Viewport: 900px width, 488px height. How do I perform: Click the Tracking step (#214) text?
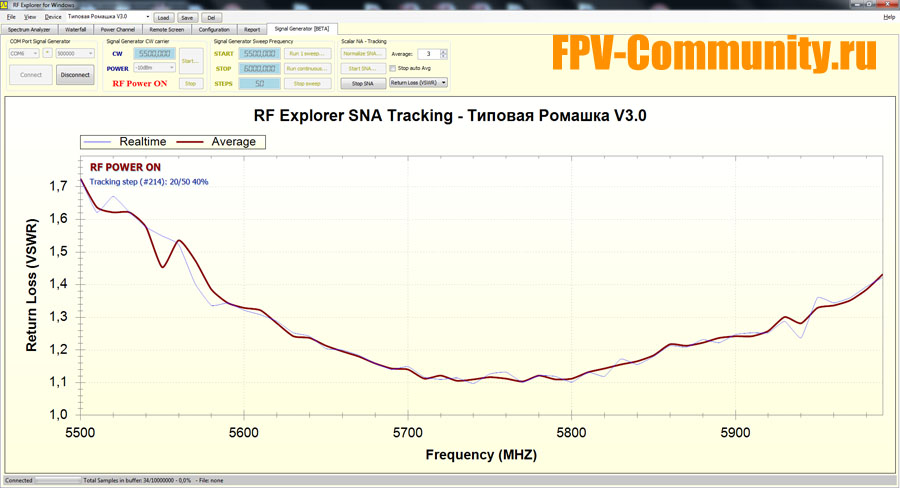tap(149, 182)
